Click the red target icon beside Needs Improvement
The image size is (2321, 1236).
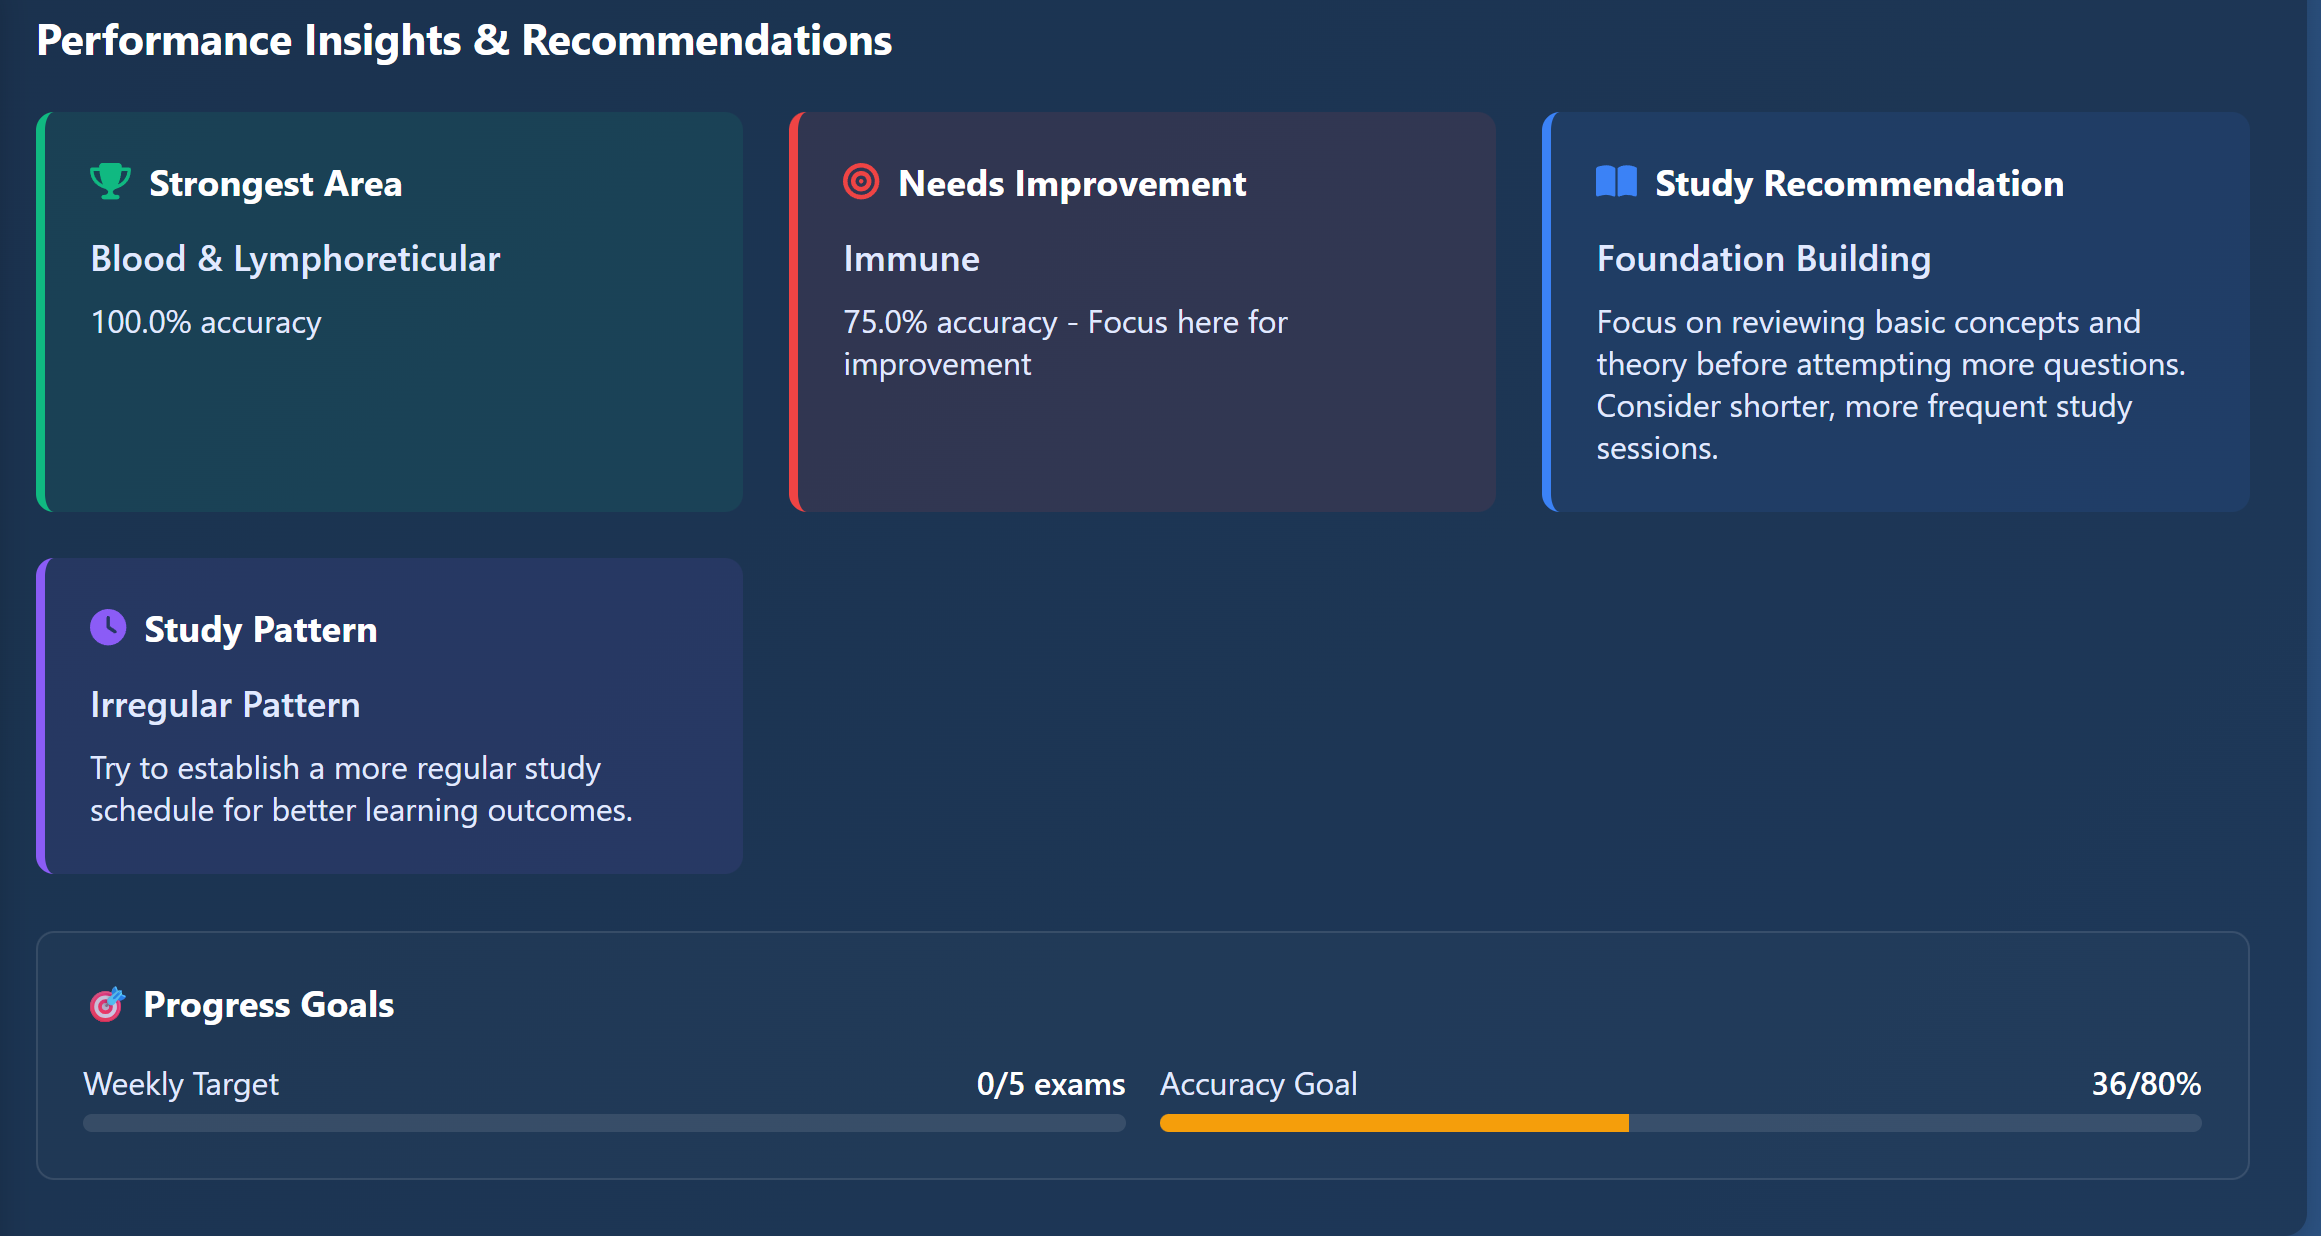[861, 182]
